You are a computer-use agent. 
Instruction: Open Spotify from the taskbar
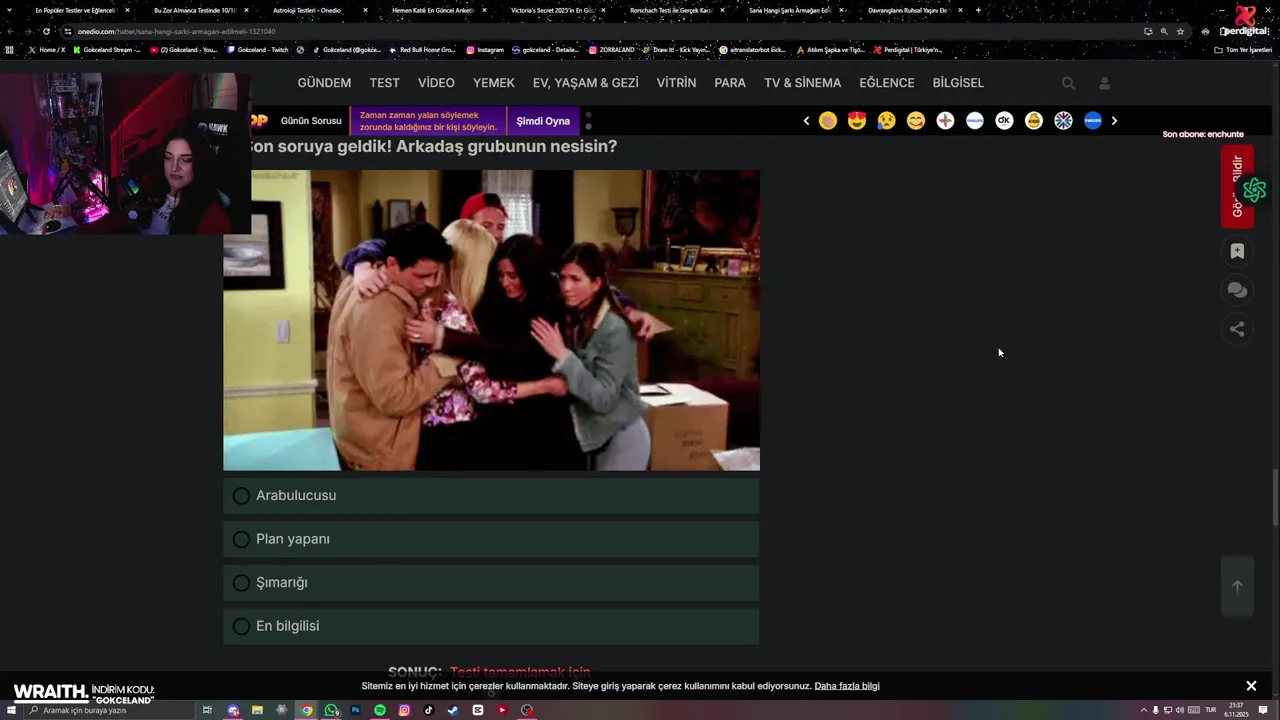pos(380,710)
